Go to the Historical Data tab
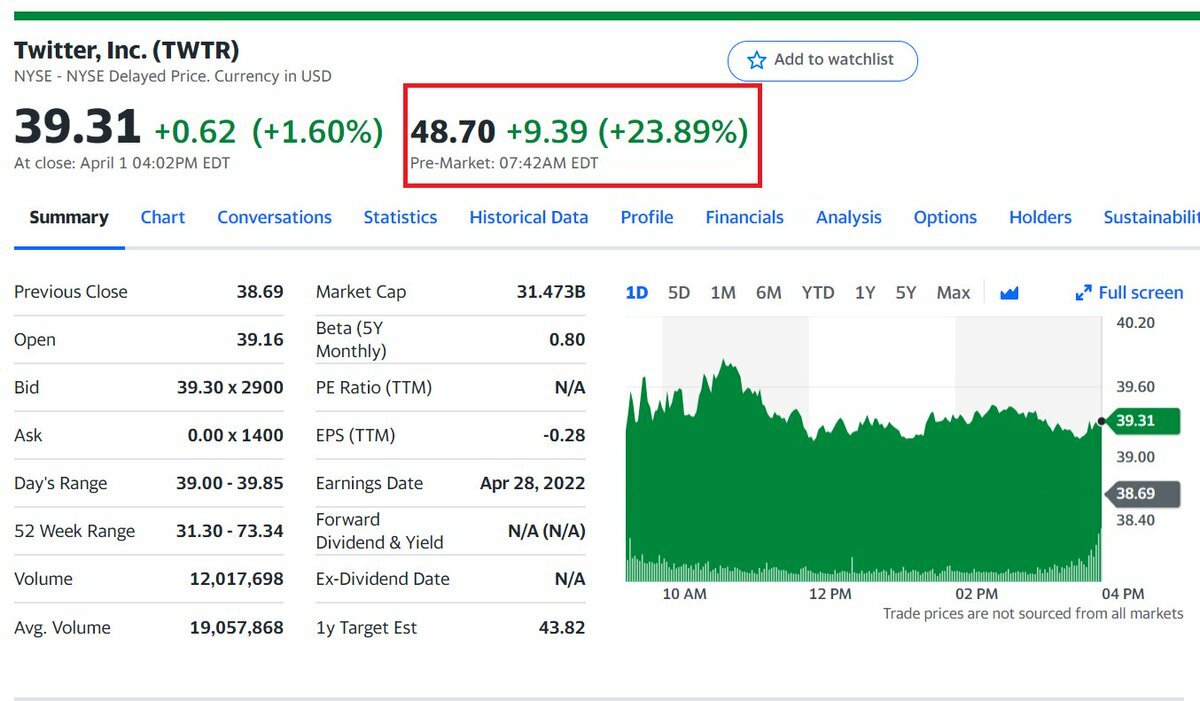 528,217
